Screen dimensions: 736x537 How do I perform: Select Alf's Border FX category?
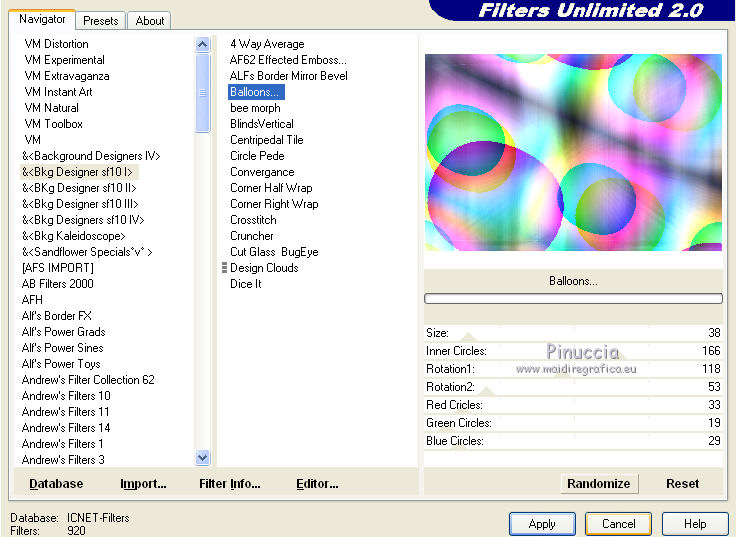tap(56, 315)
